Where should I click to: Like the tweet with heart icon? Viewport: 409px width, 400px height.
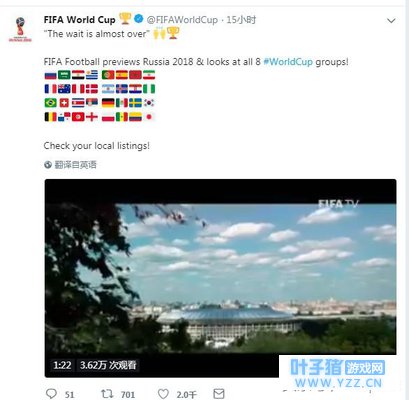tap(163, 394)
